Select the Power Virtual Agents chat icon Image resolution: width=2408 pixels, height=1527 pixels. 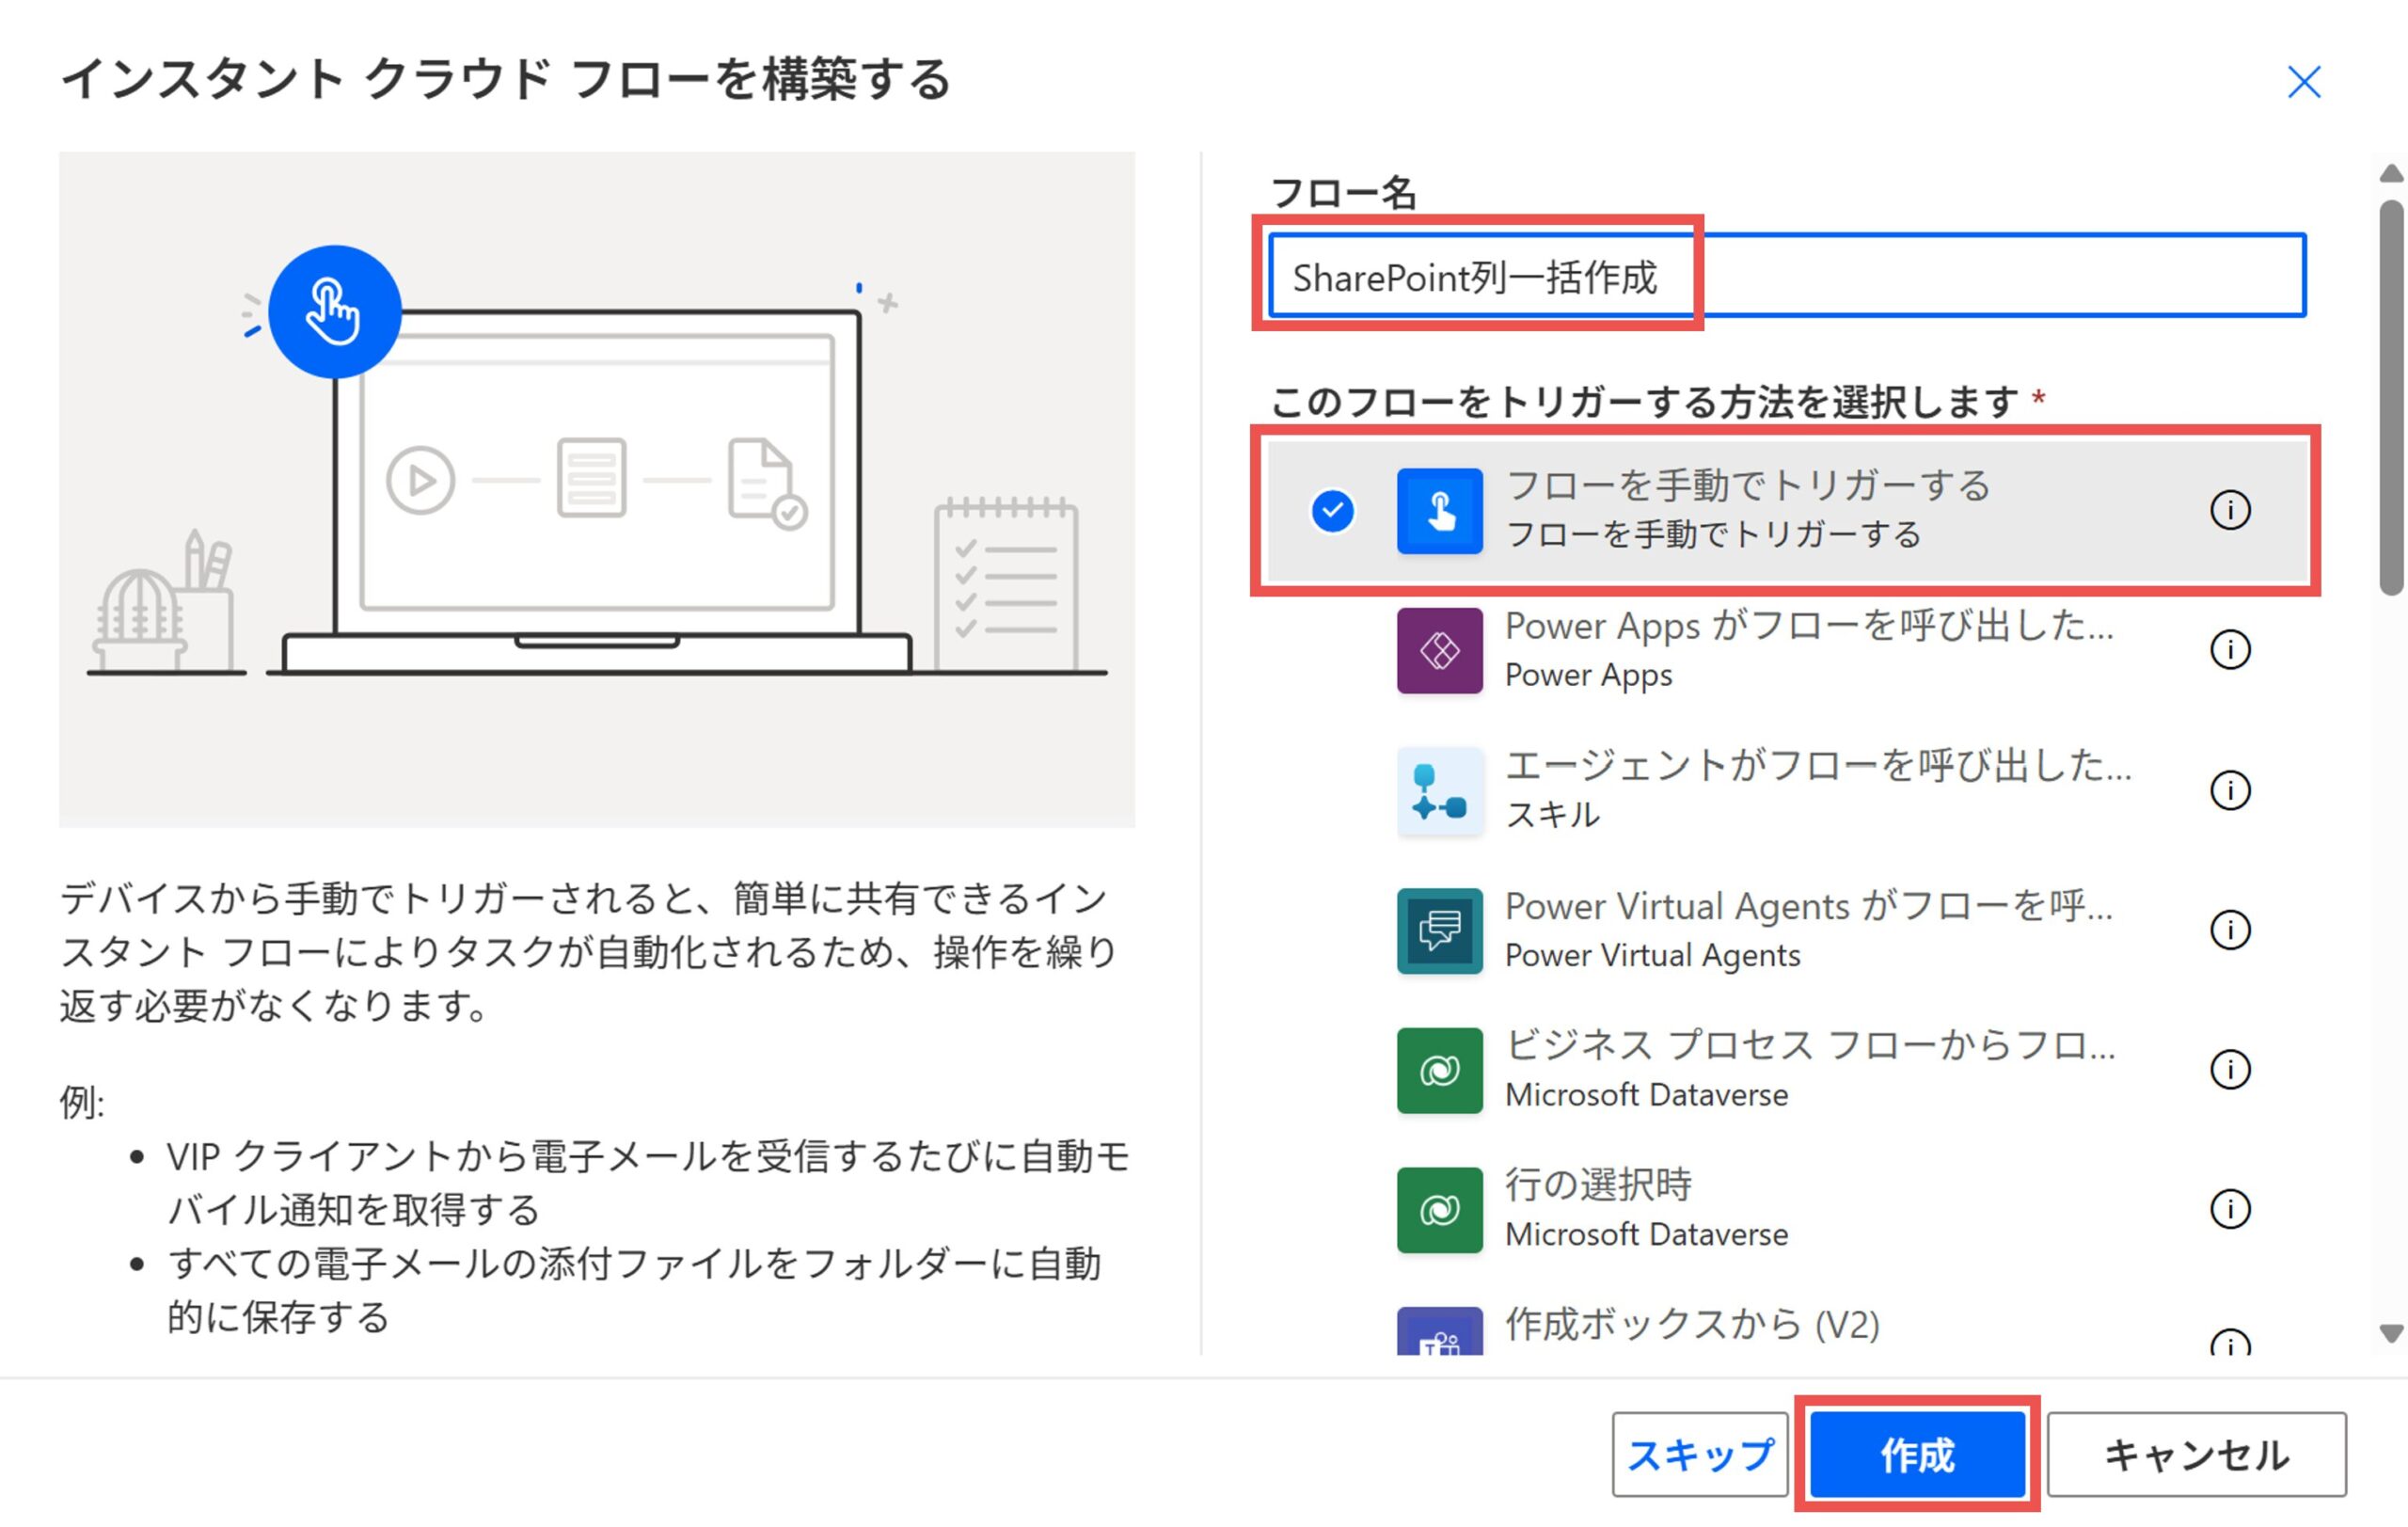[1439, 930]
